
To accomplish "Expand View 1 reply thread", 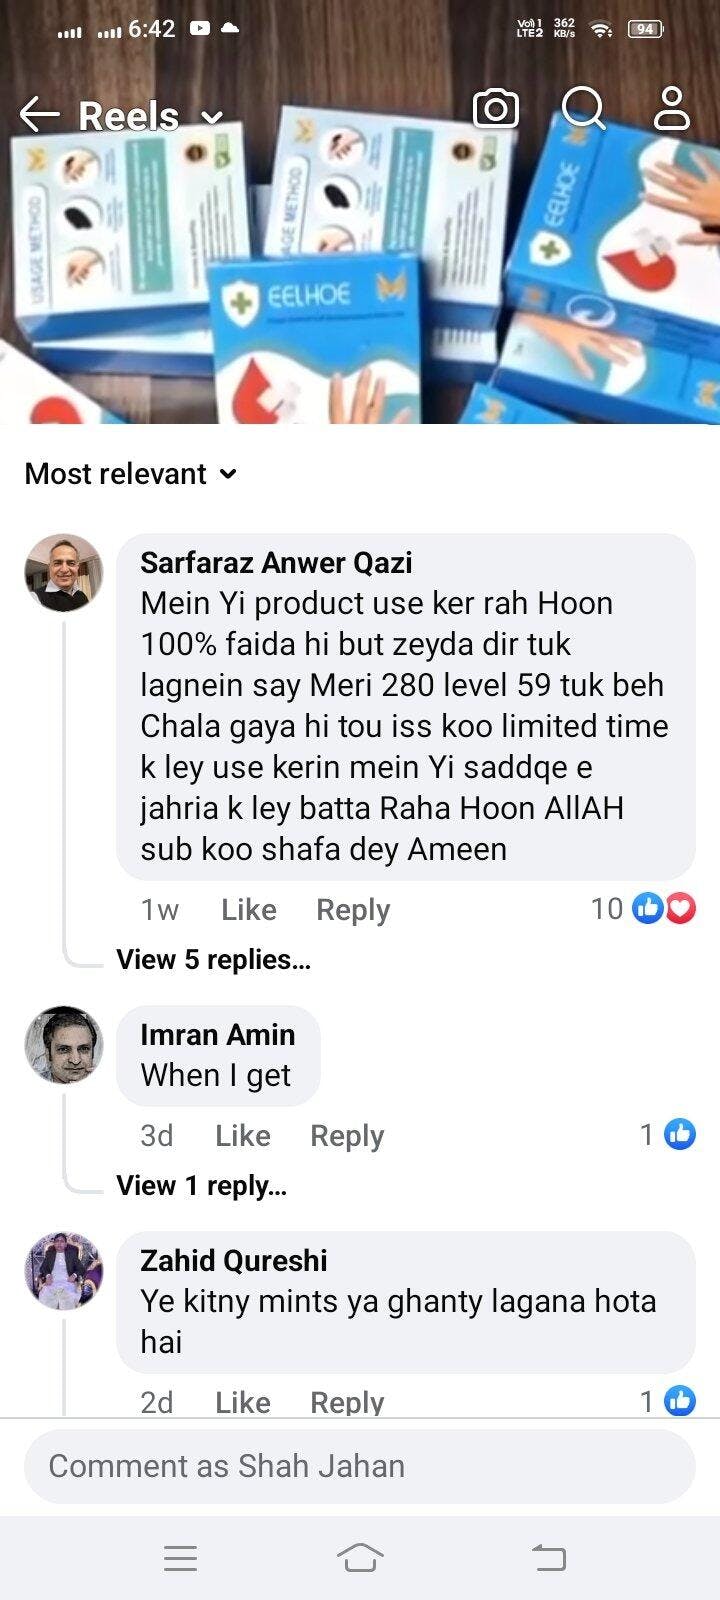I will tap(201, 1186).
